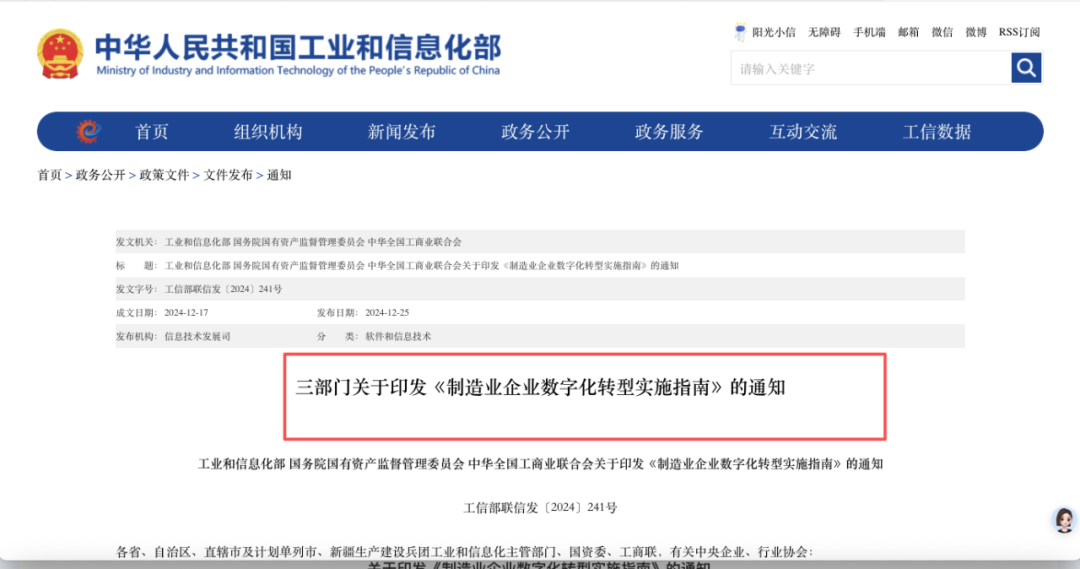Click the 微博 link
The image size is (1080, 569).
(976, 32)
